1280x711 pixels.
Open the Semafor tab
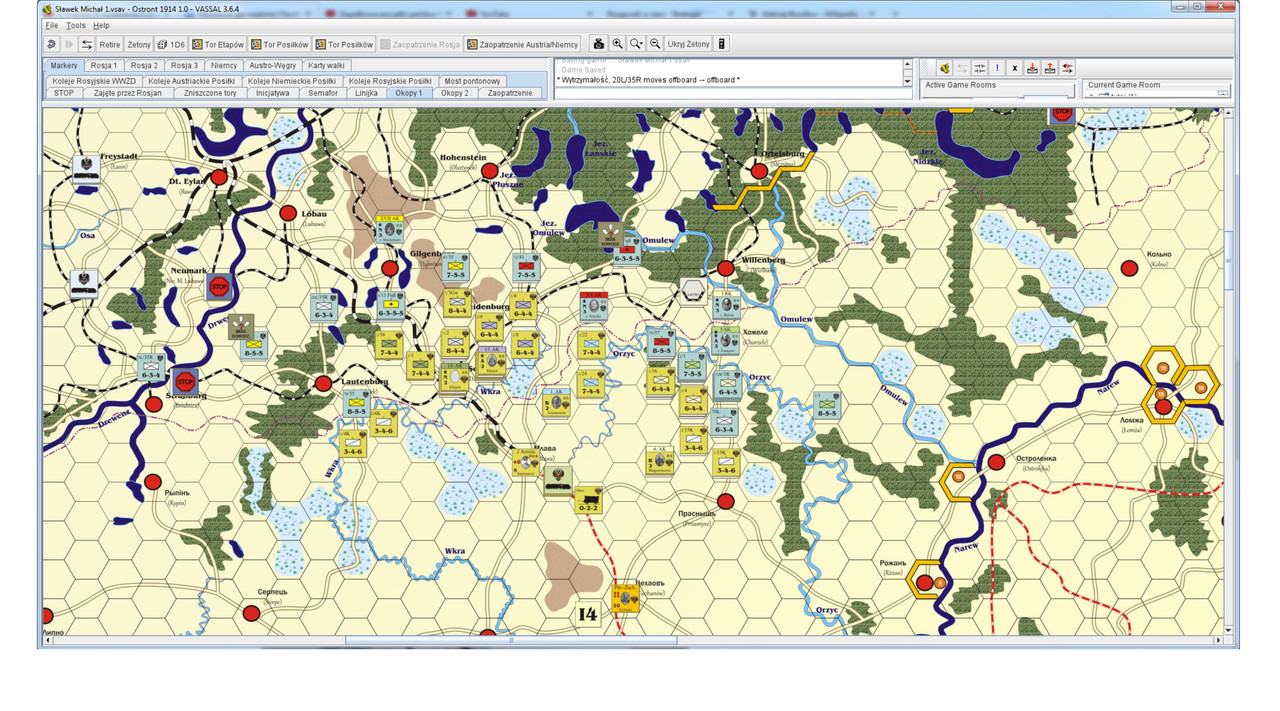coord(323,93)
